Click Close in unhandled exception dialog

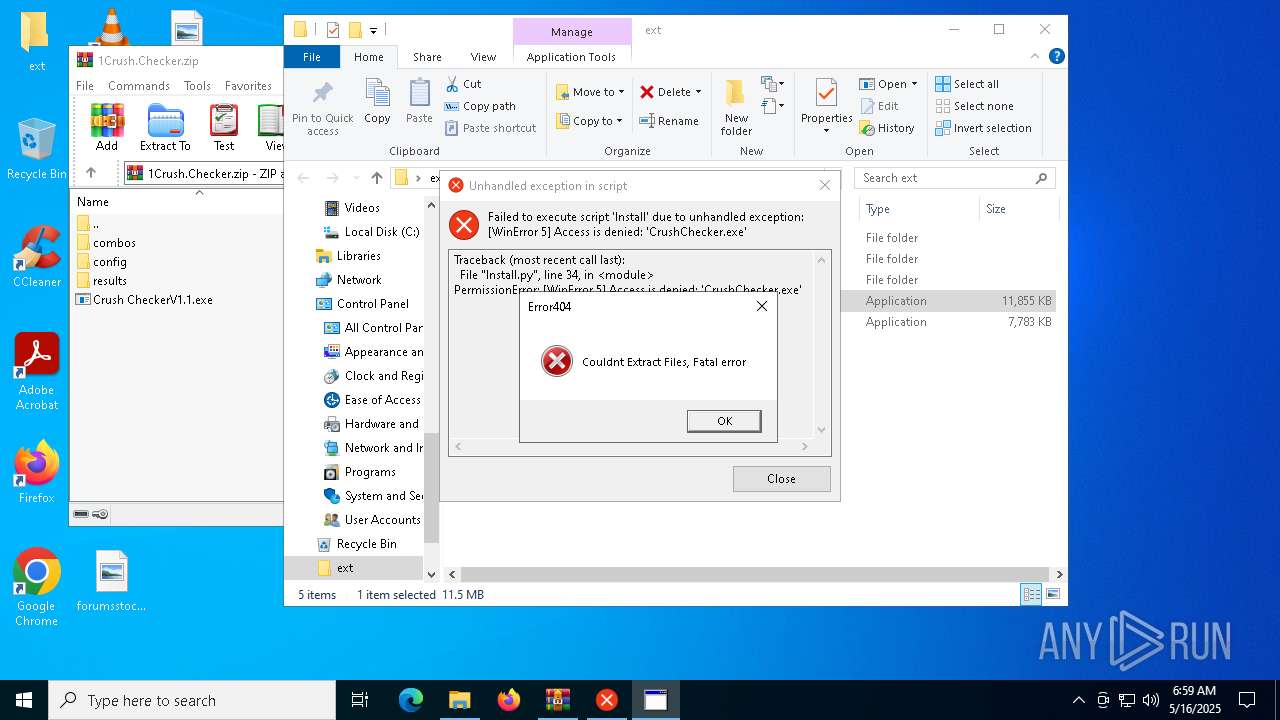pyautogui.click(x=781, y=479)
